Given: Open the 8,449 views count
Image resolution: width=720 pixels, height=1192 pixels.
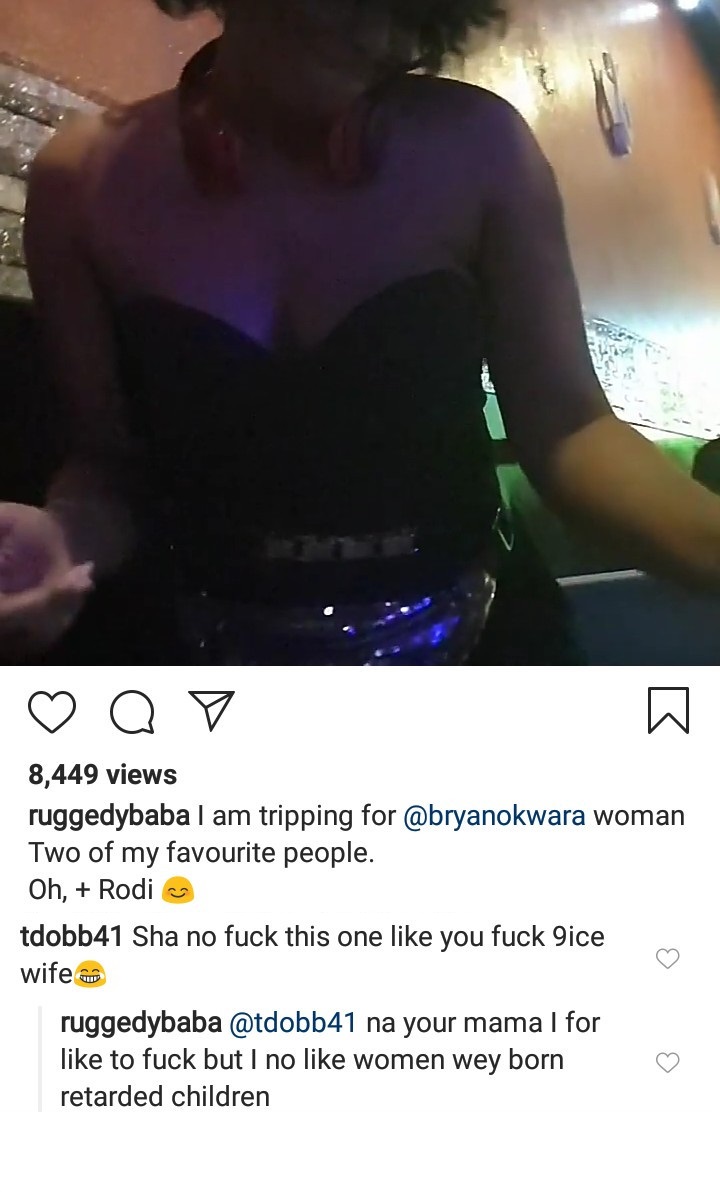Looking at the screenshot, I should pyautogui.click(x=103, y=775).
